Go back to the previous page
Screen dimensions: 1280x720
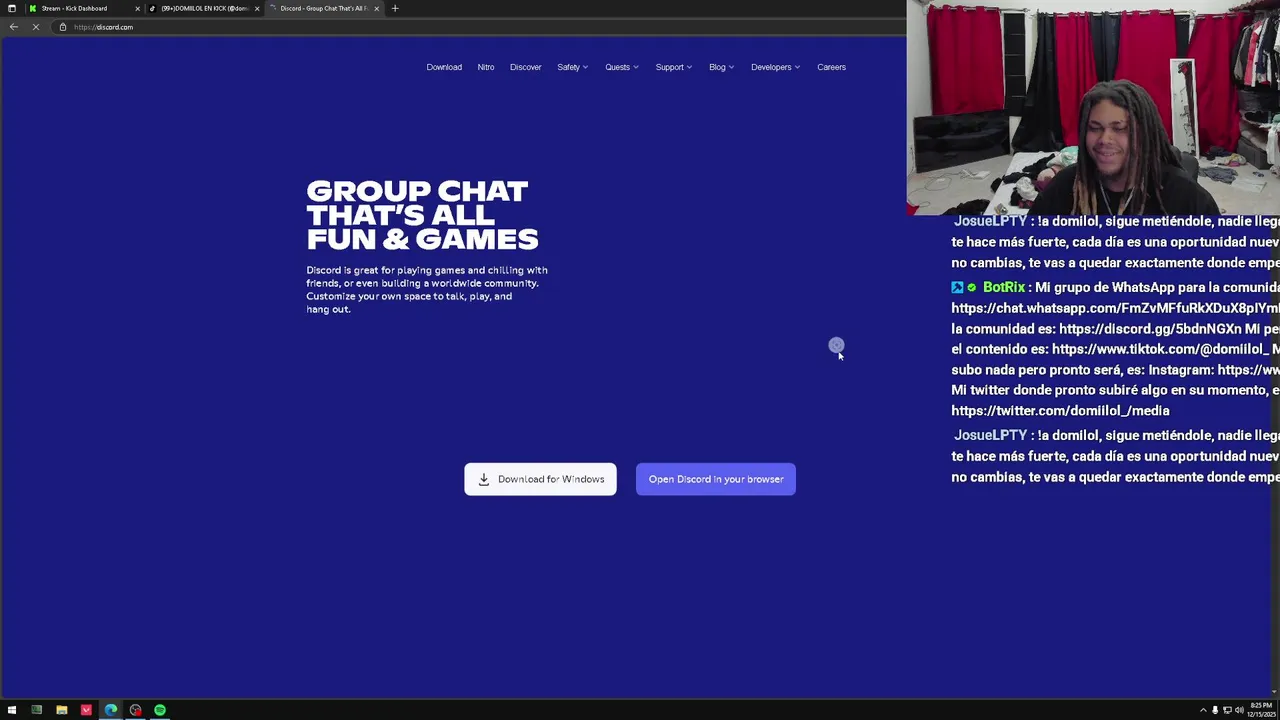point(13,27)
